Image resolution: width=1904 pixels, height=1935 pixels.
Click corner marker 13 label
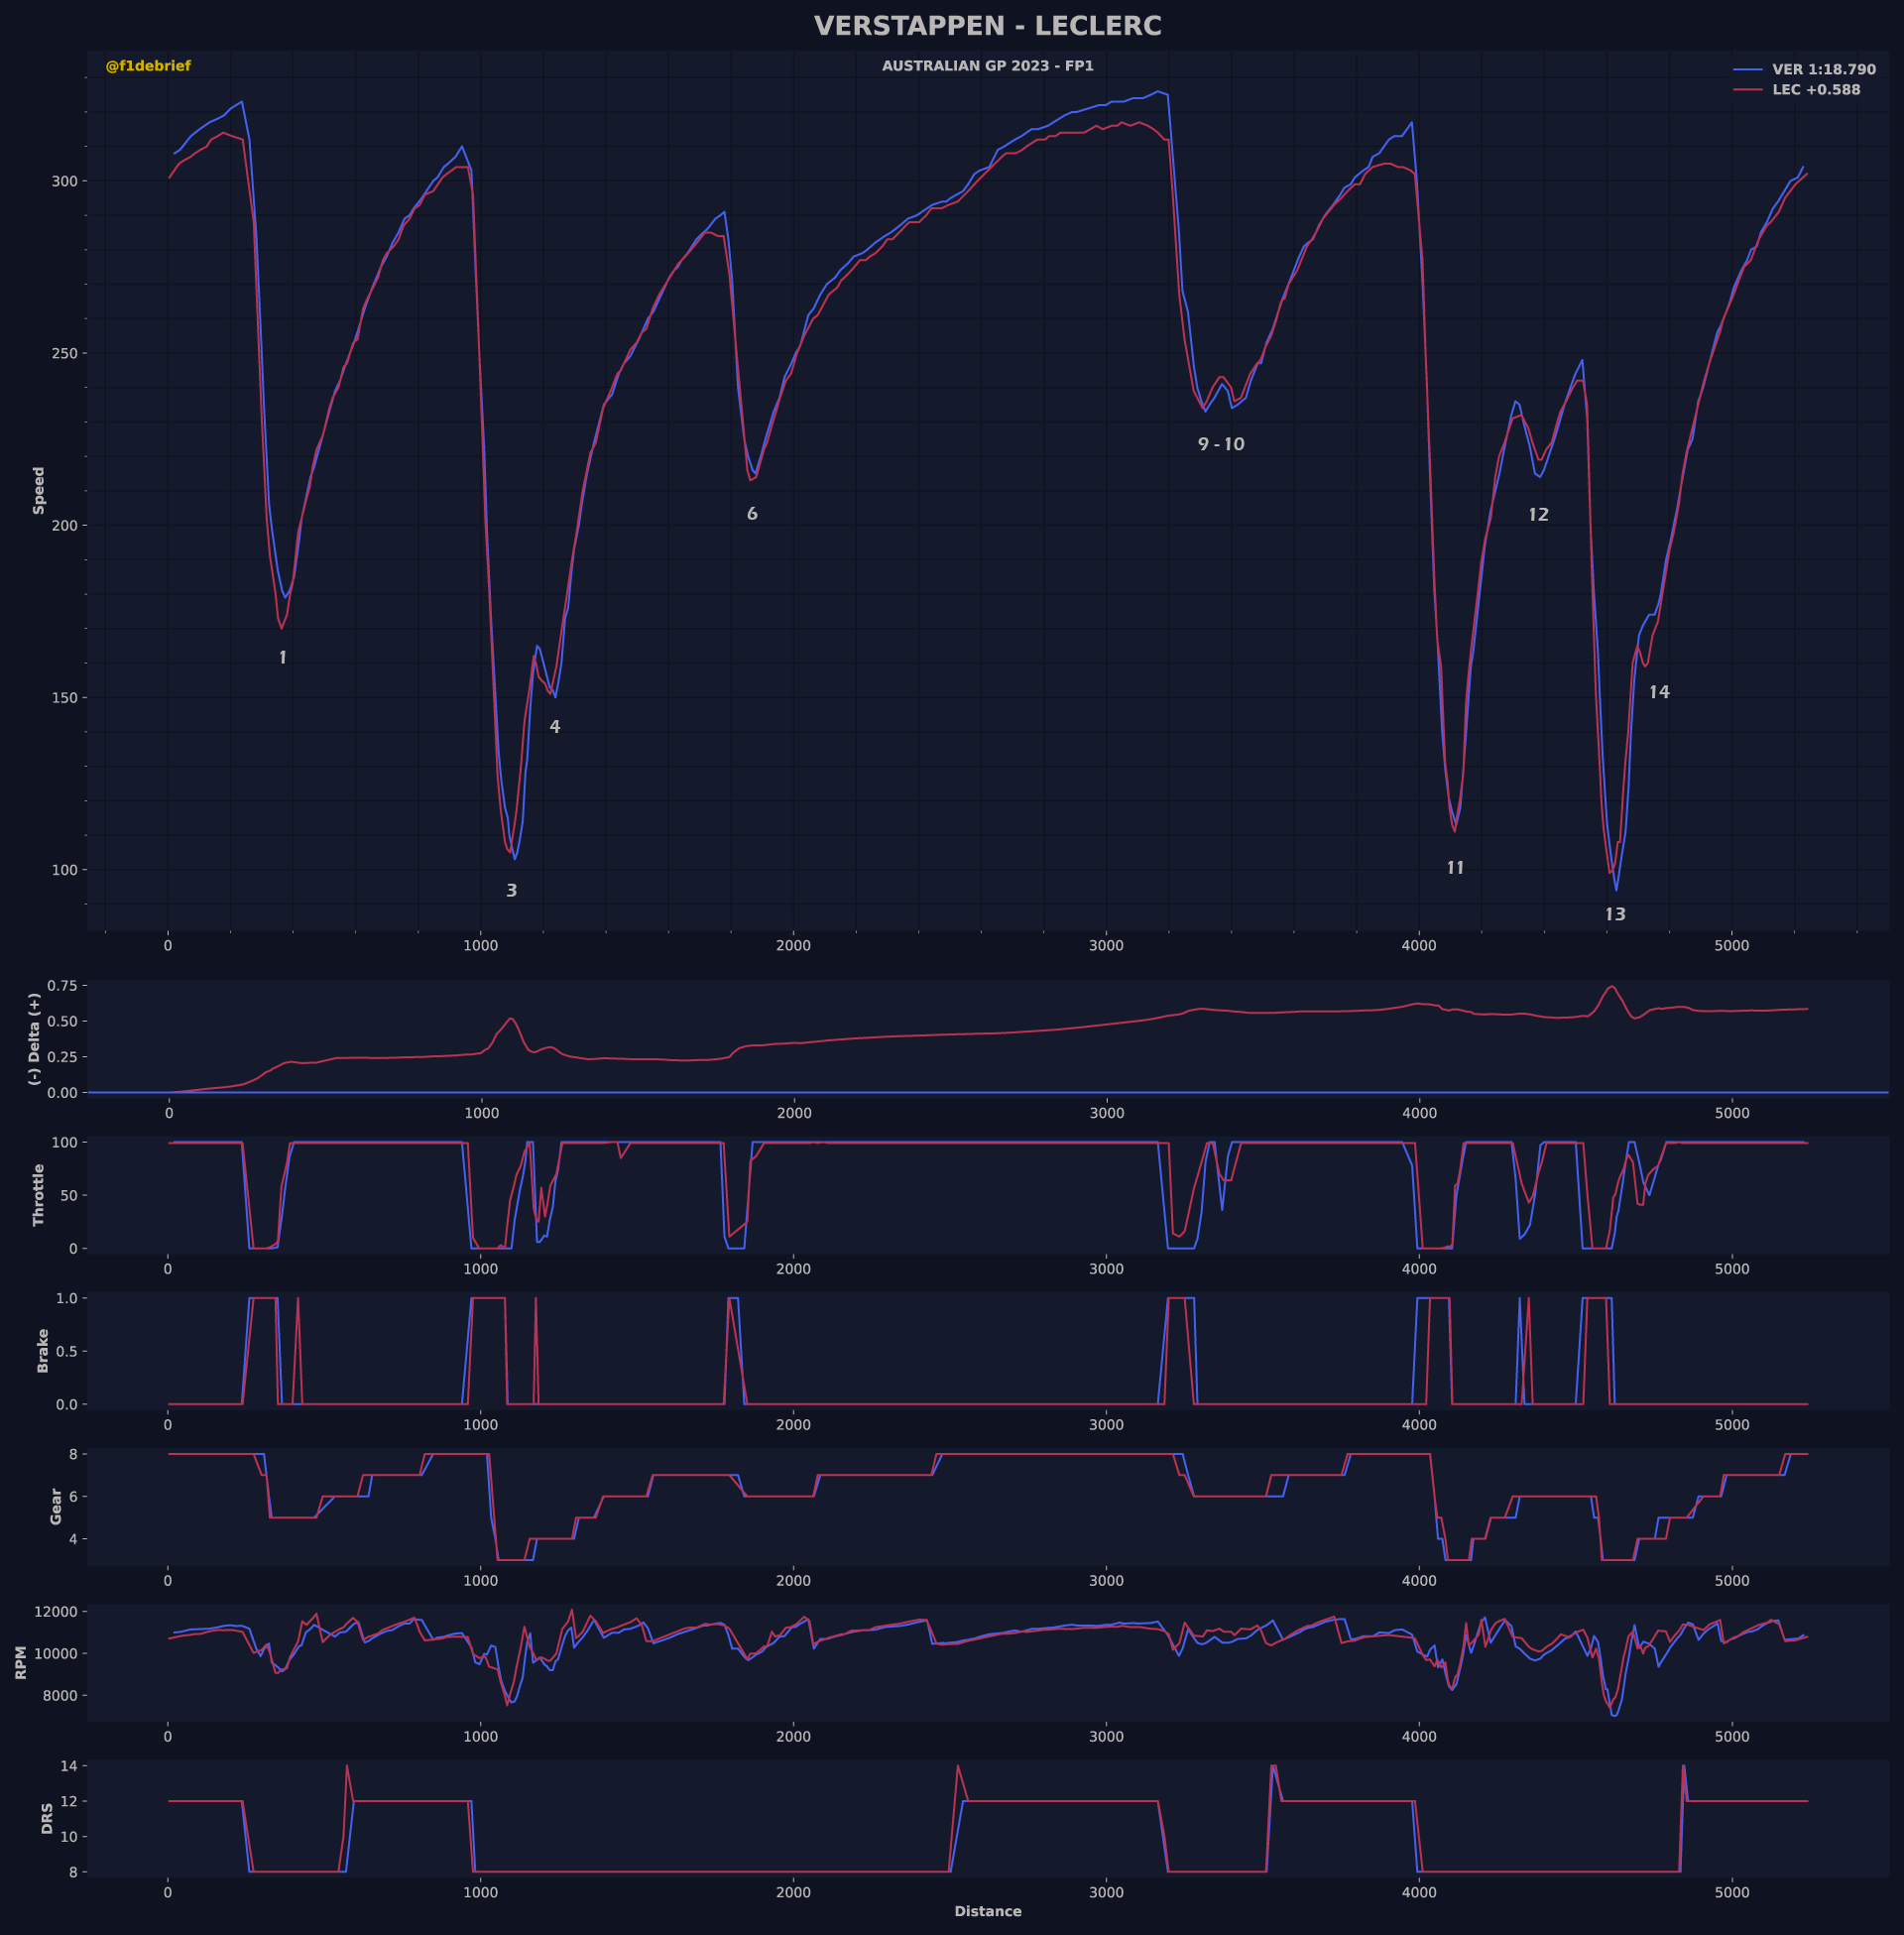1615,914
